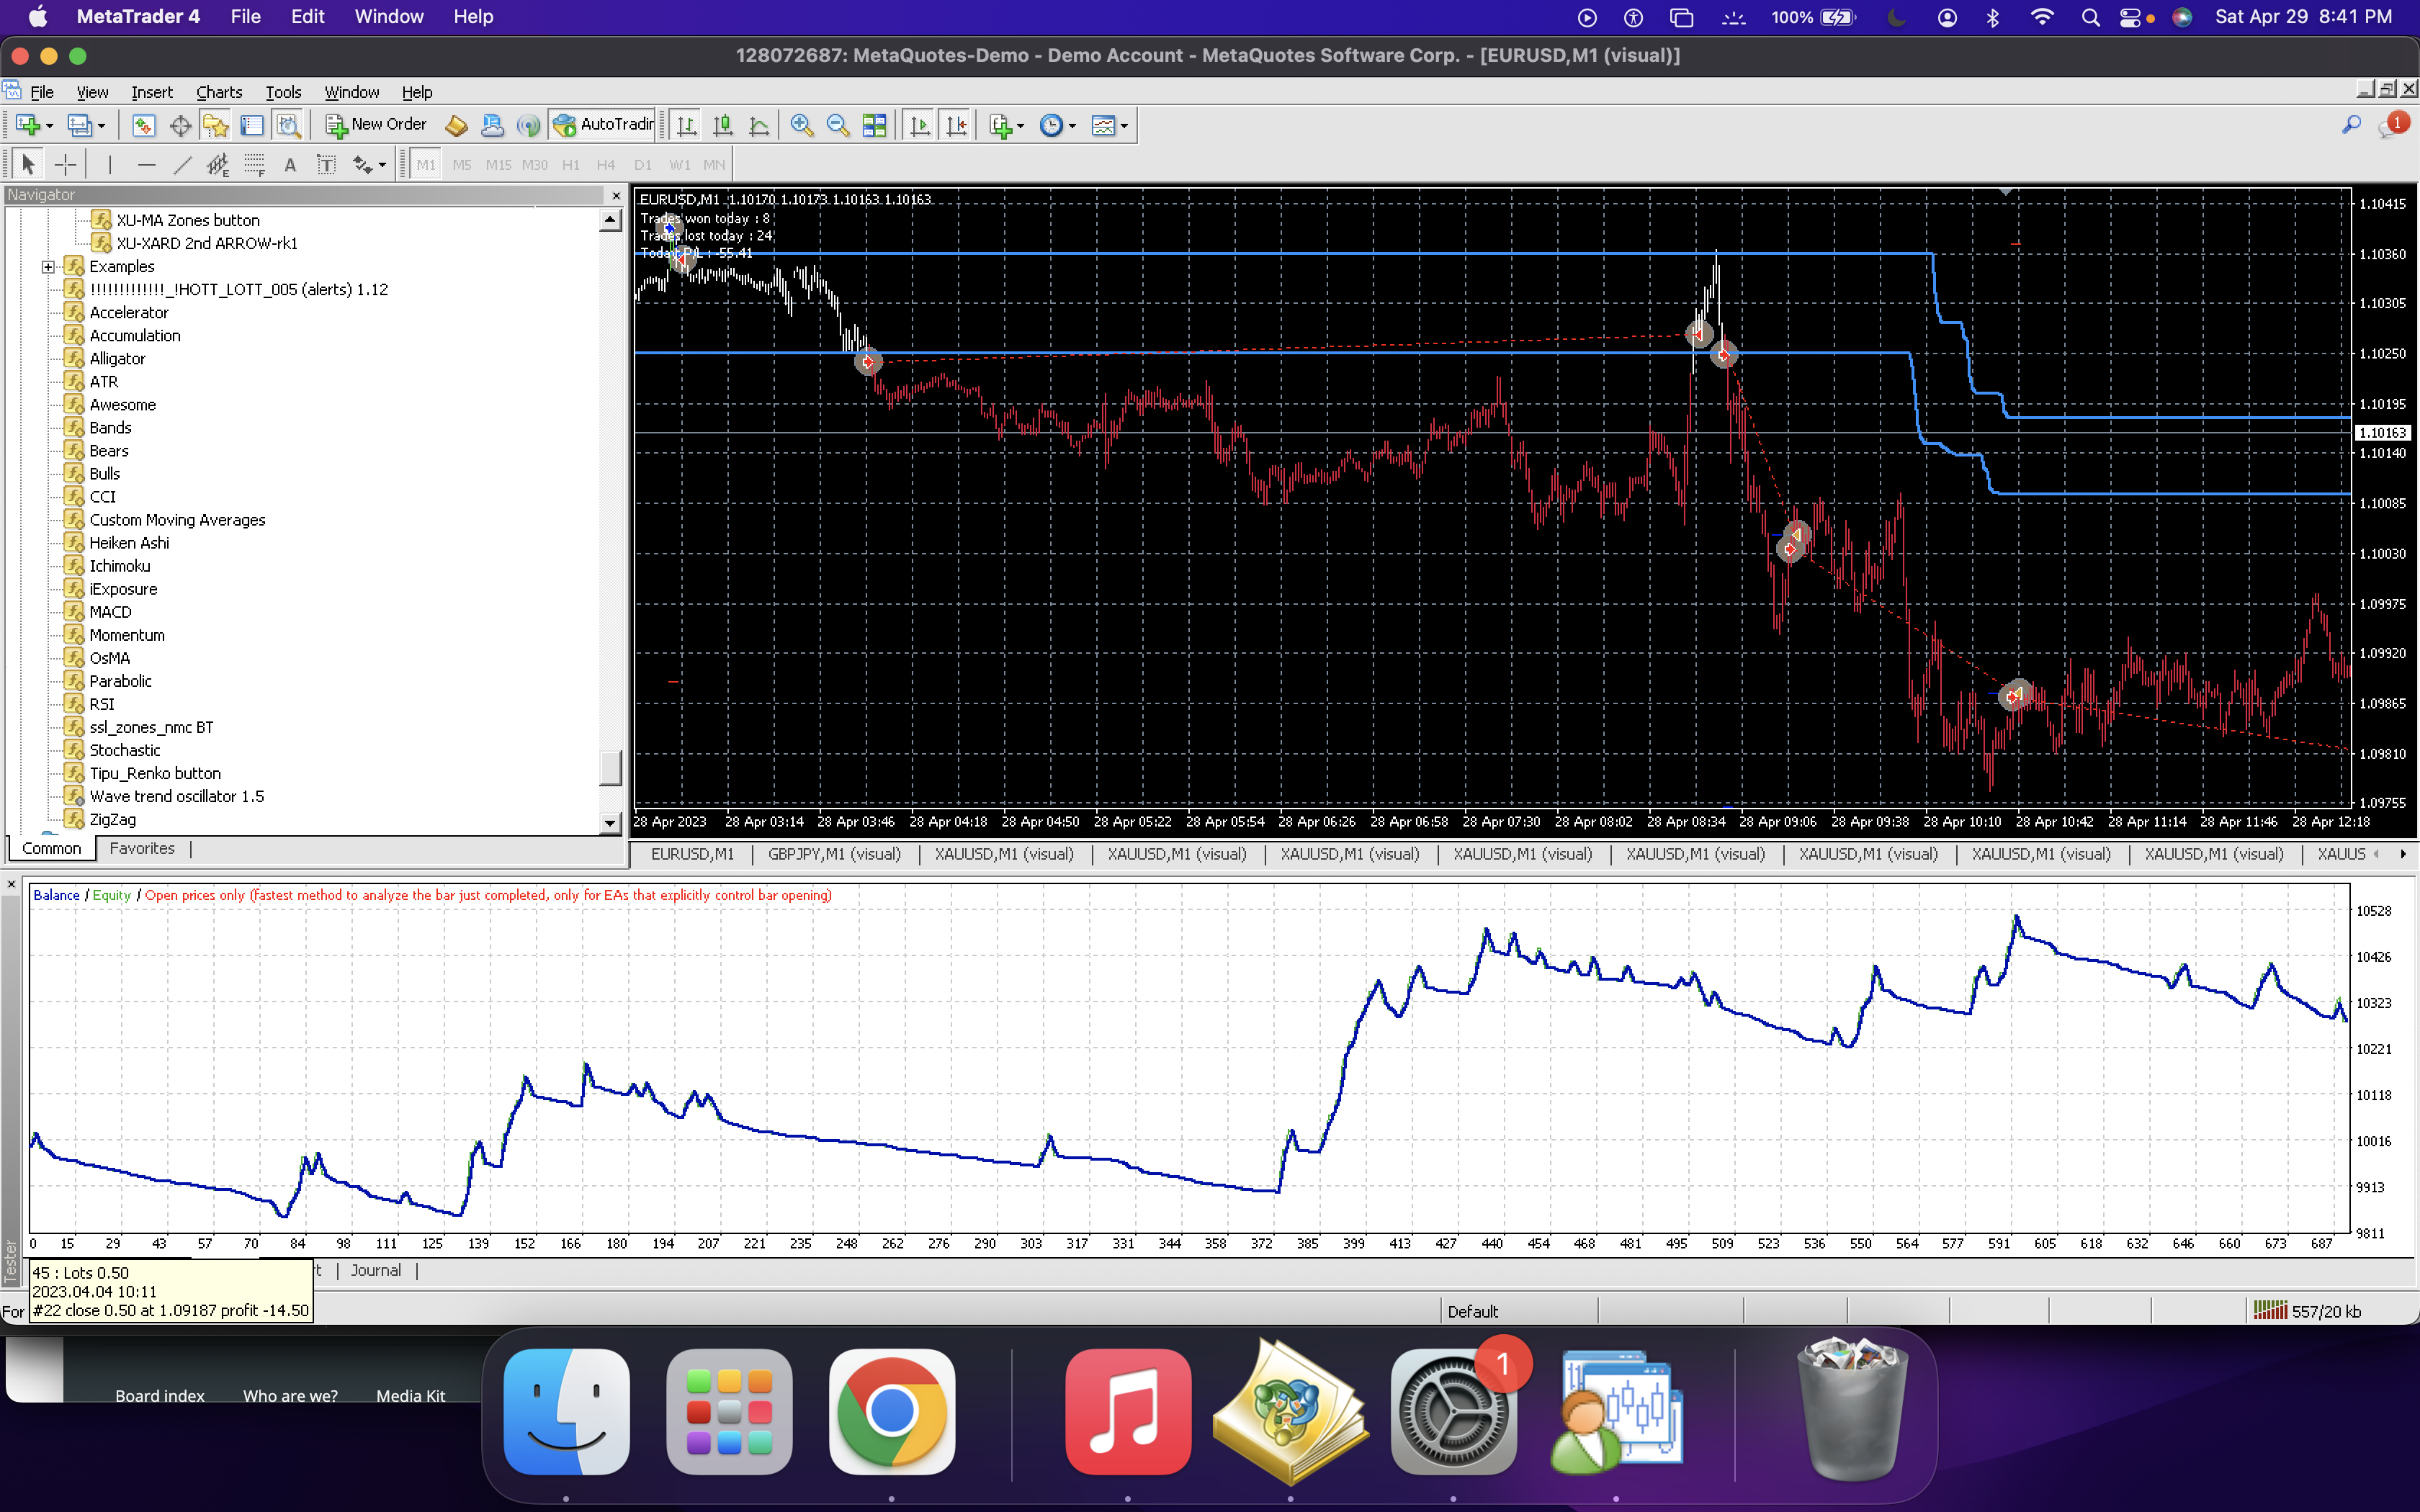This screenshot has height=1512, width=2420.
Task: Click the New Order button
Action: click(x=377, y=125)
